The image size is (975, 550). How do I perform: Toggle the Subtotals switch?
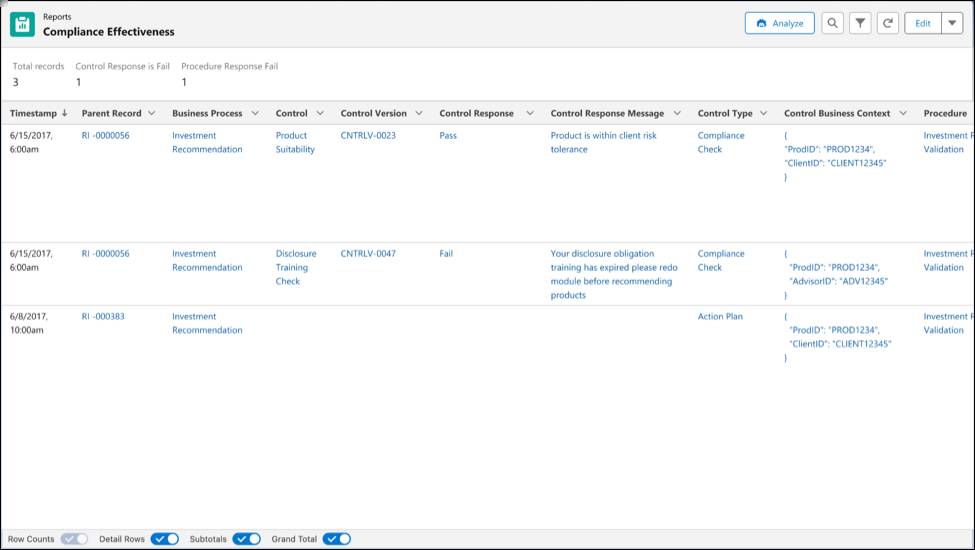[247, 539]
